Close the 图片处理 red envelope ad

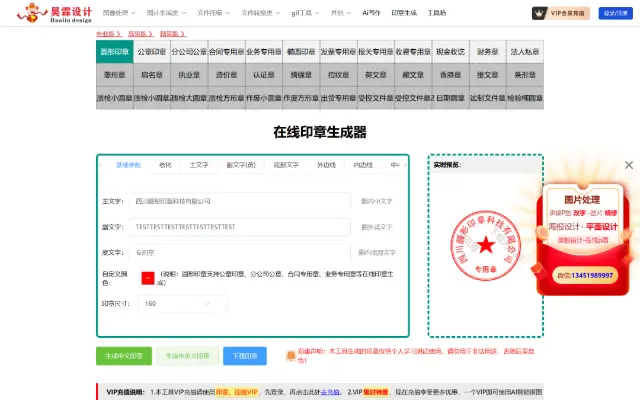[629, 165]
